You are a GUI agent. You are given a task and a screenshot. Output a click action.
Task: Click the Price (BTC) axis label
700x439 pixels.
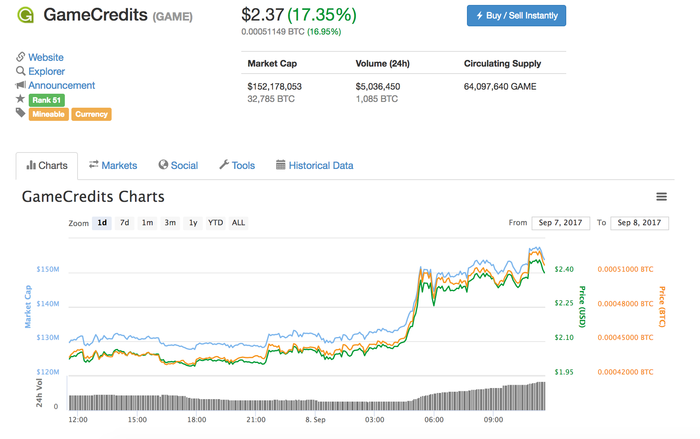pyautogui.click(x=662, y=307)
